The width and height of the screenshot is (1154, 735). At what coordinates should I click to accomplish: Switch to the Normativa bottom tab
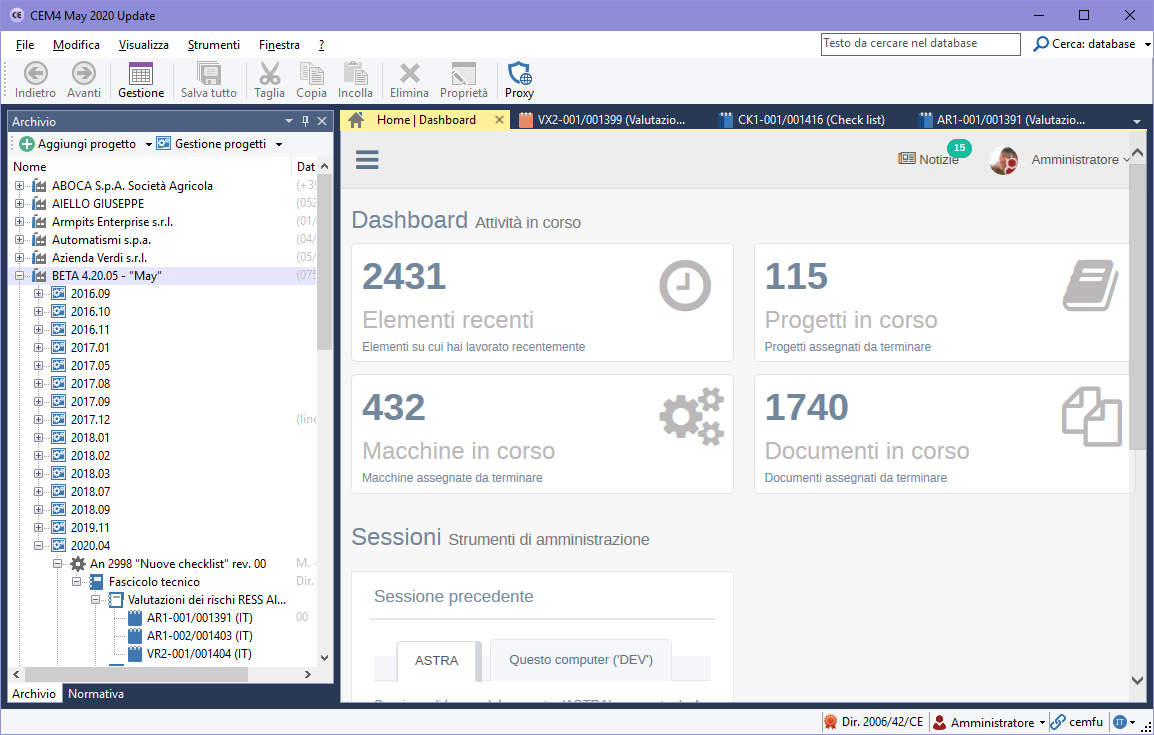tap(96, 693)
